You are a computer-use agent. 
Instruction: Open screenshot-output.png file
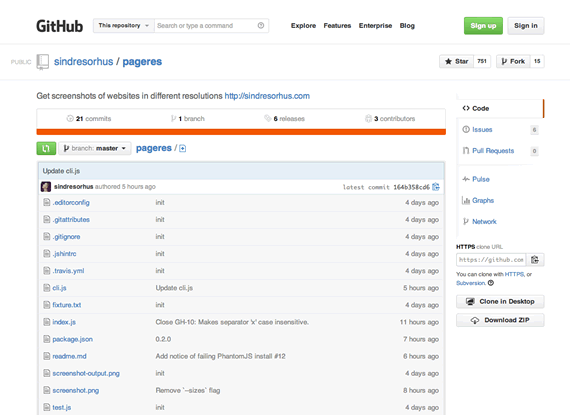(x=86, y=373)
